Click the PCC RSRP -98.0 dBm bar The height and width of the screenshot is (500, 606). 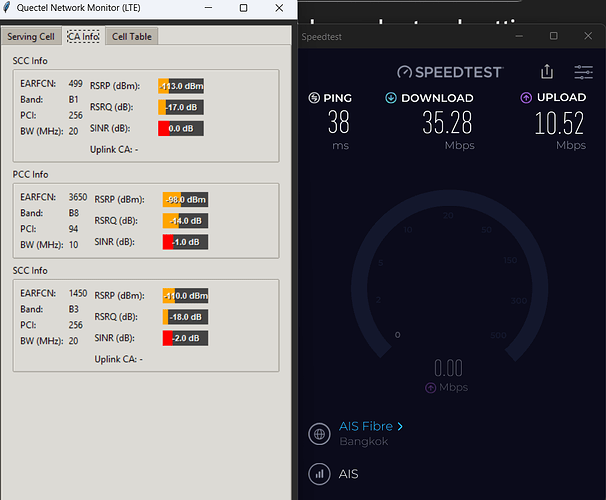click(185, 198)
